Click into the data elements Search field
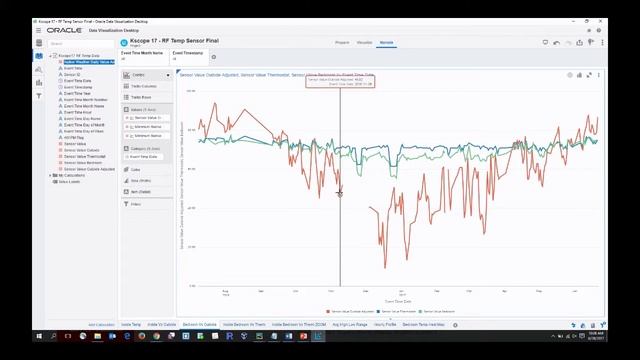Image resolution: width=640 pixels, height=360 pixels. [81, 43]
